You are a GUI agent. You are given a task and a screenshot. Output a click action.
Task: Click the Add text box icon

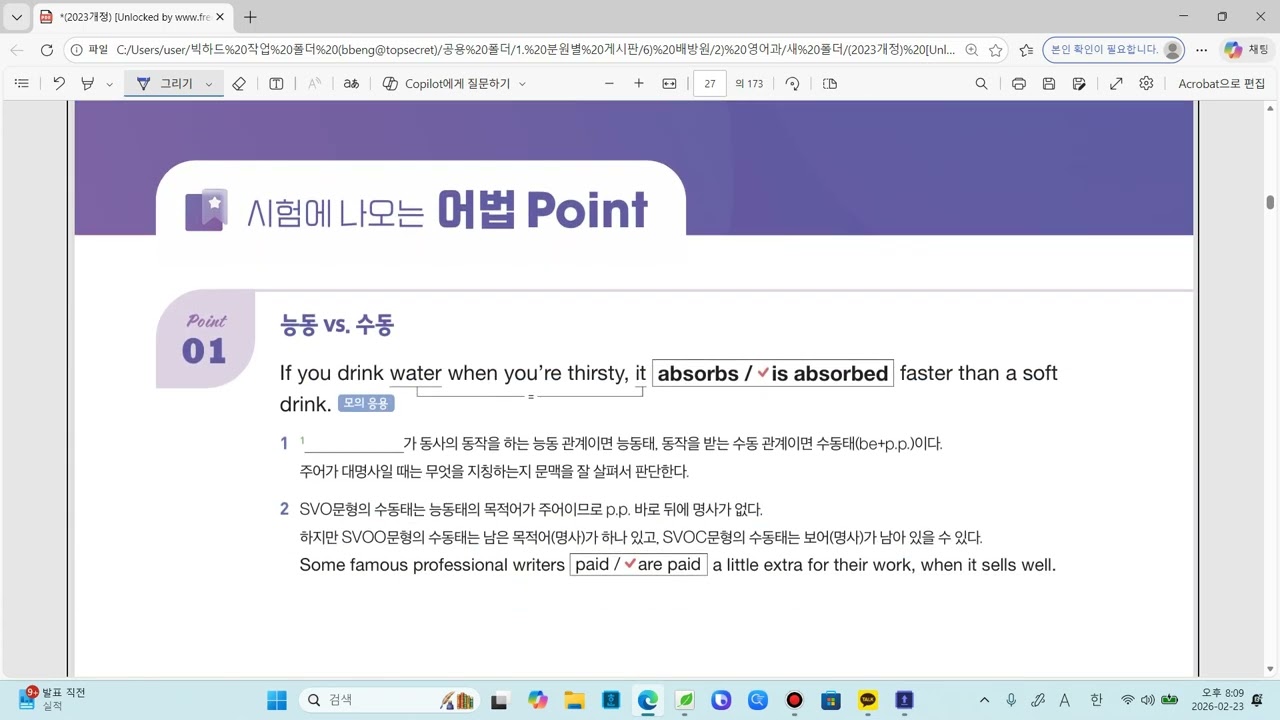tap(277, 84)
